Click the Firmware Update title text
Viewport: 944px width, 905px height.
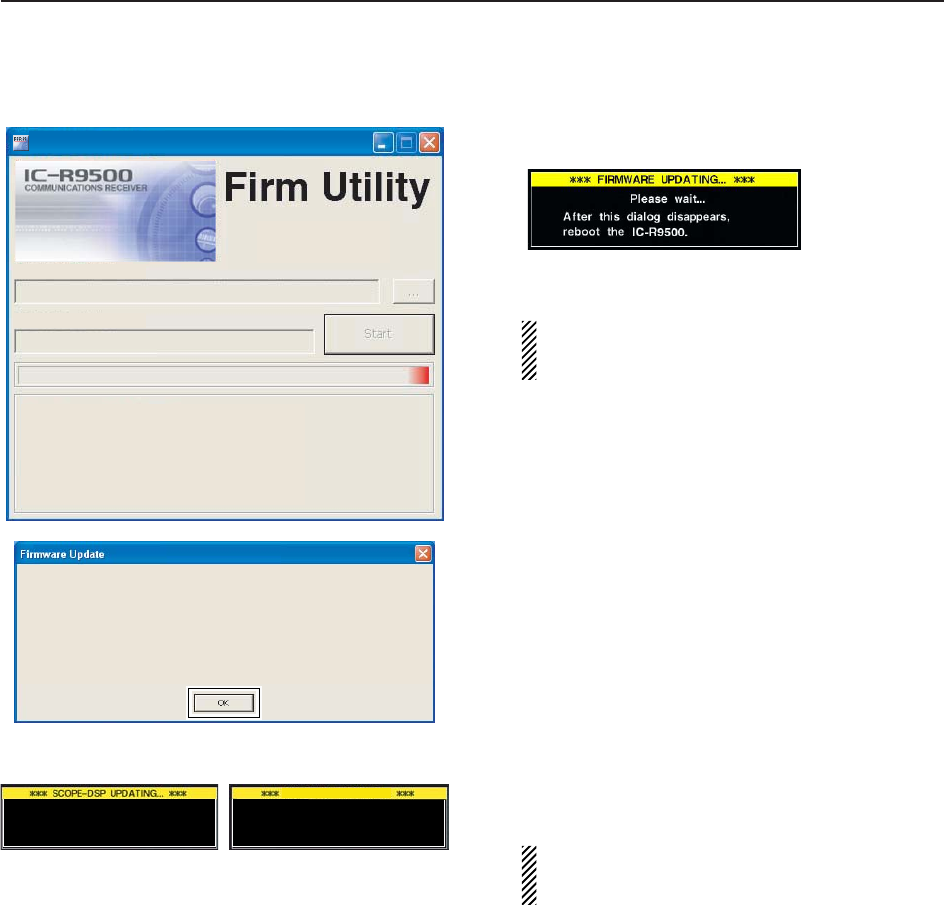click(62, 554)
